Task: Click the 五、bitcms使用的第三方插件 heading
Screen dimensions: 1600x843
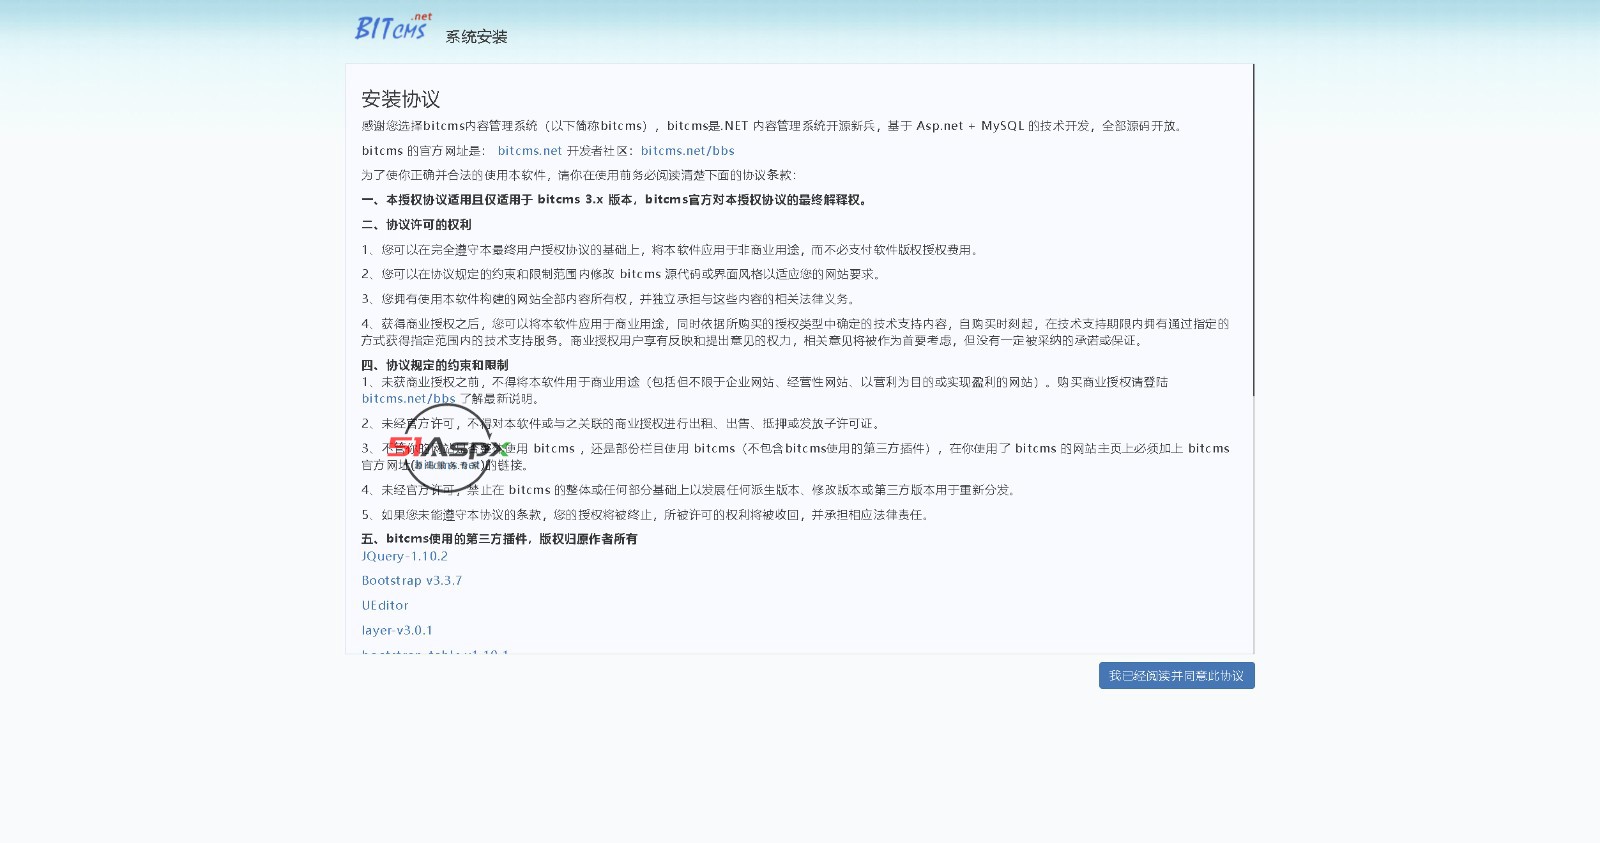Action: coord(499,539)
